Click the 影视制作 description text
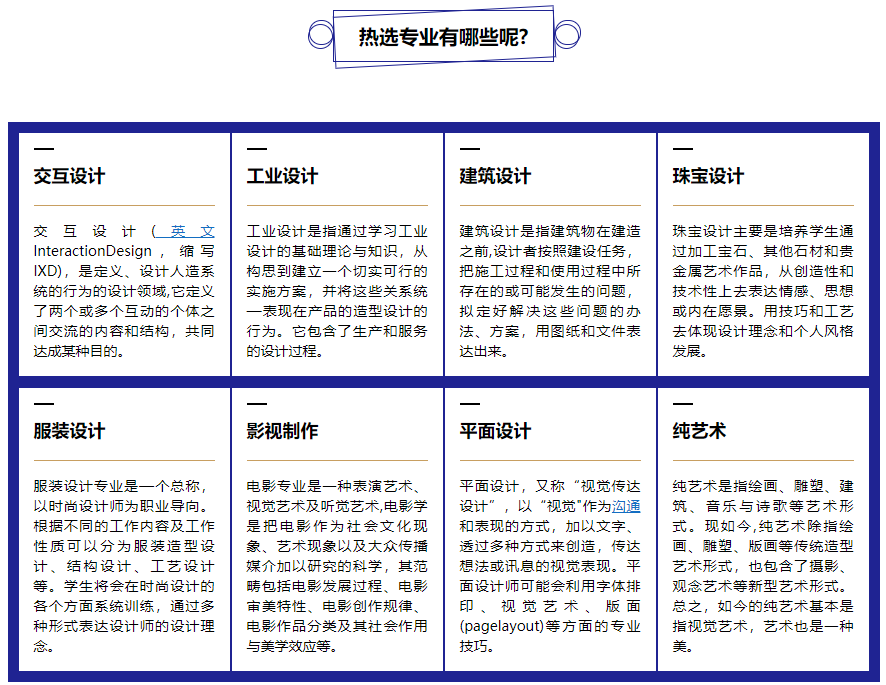The height and width of the screenshot is (685, 886). (x=337, y=566)
